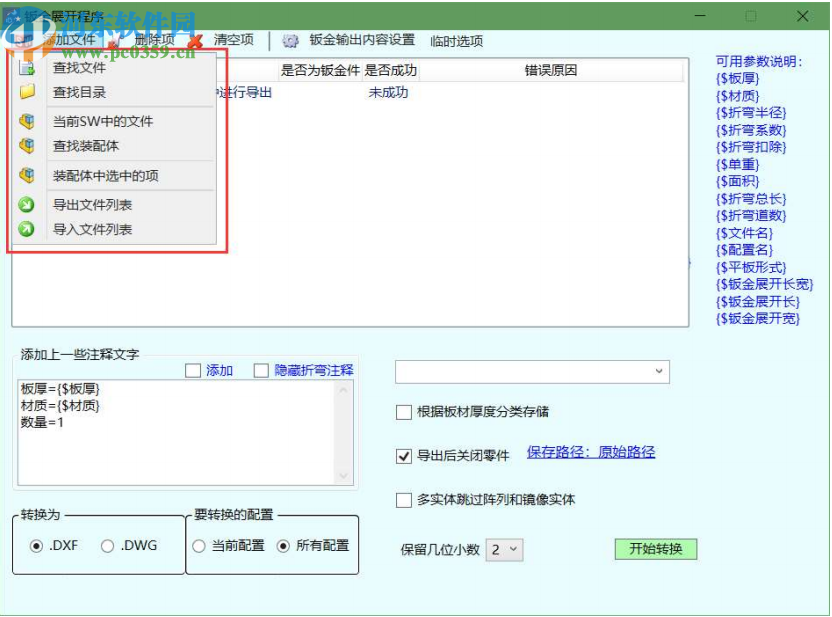832x617 pixels.
Task: Click the red X 清空项 icon
Action: tap(196, 40)
